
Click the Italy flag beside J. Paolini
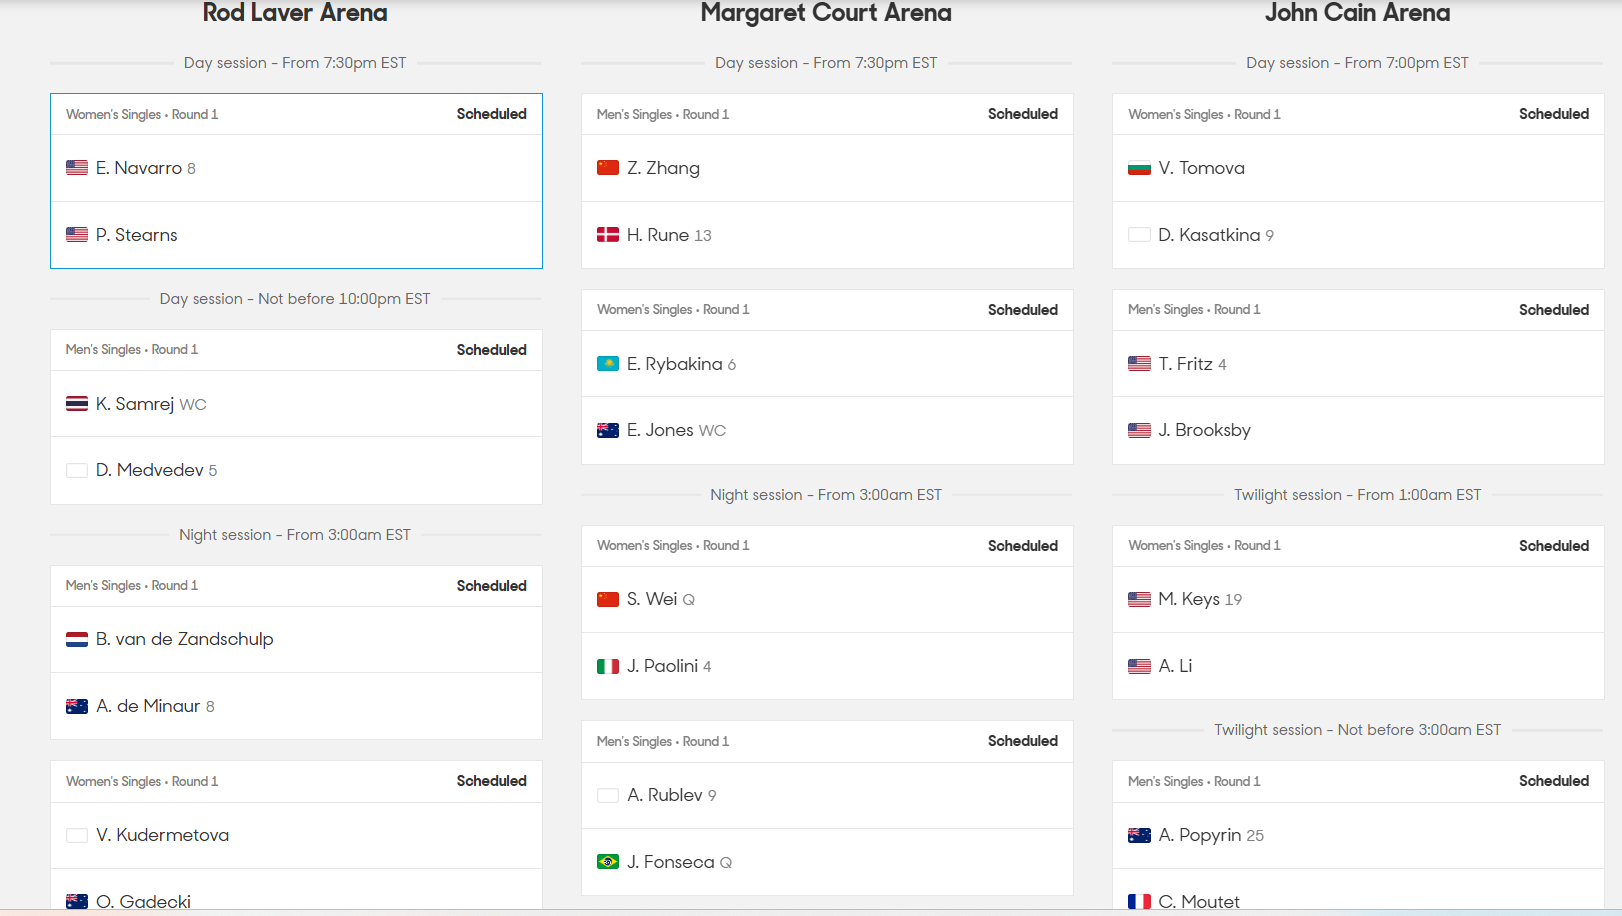(608, 666)
